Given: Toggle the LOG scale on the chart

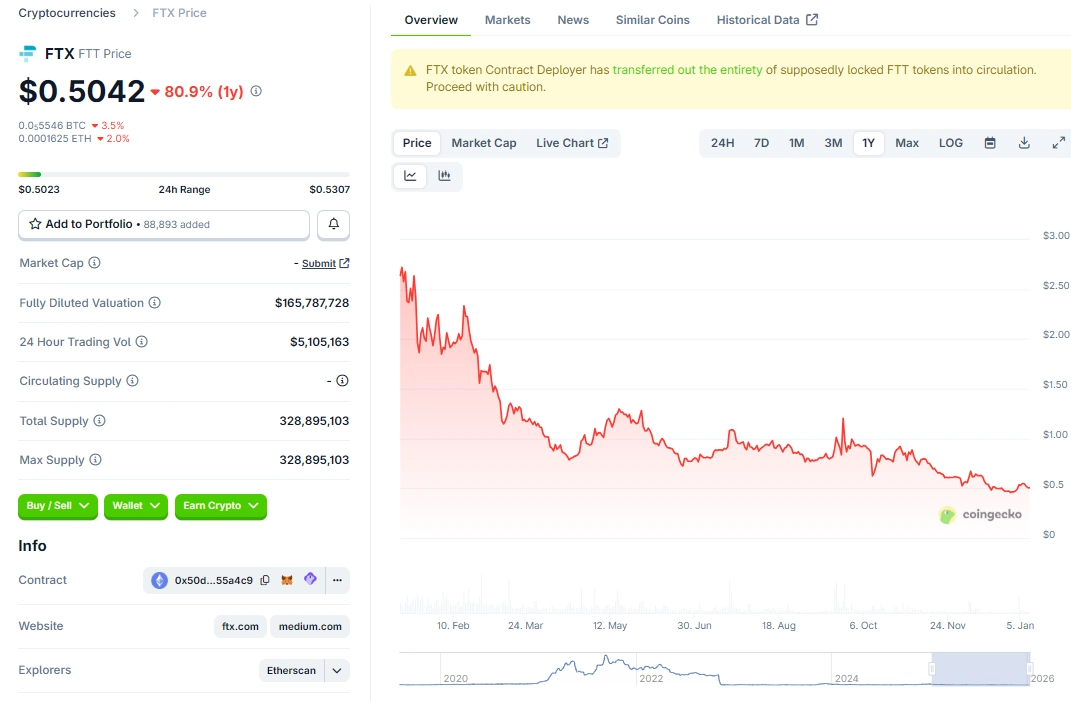Looking at the screenshot, I should pyautogui.click(x=950, y=143).
